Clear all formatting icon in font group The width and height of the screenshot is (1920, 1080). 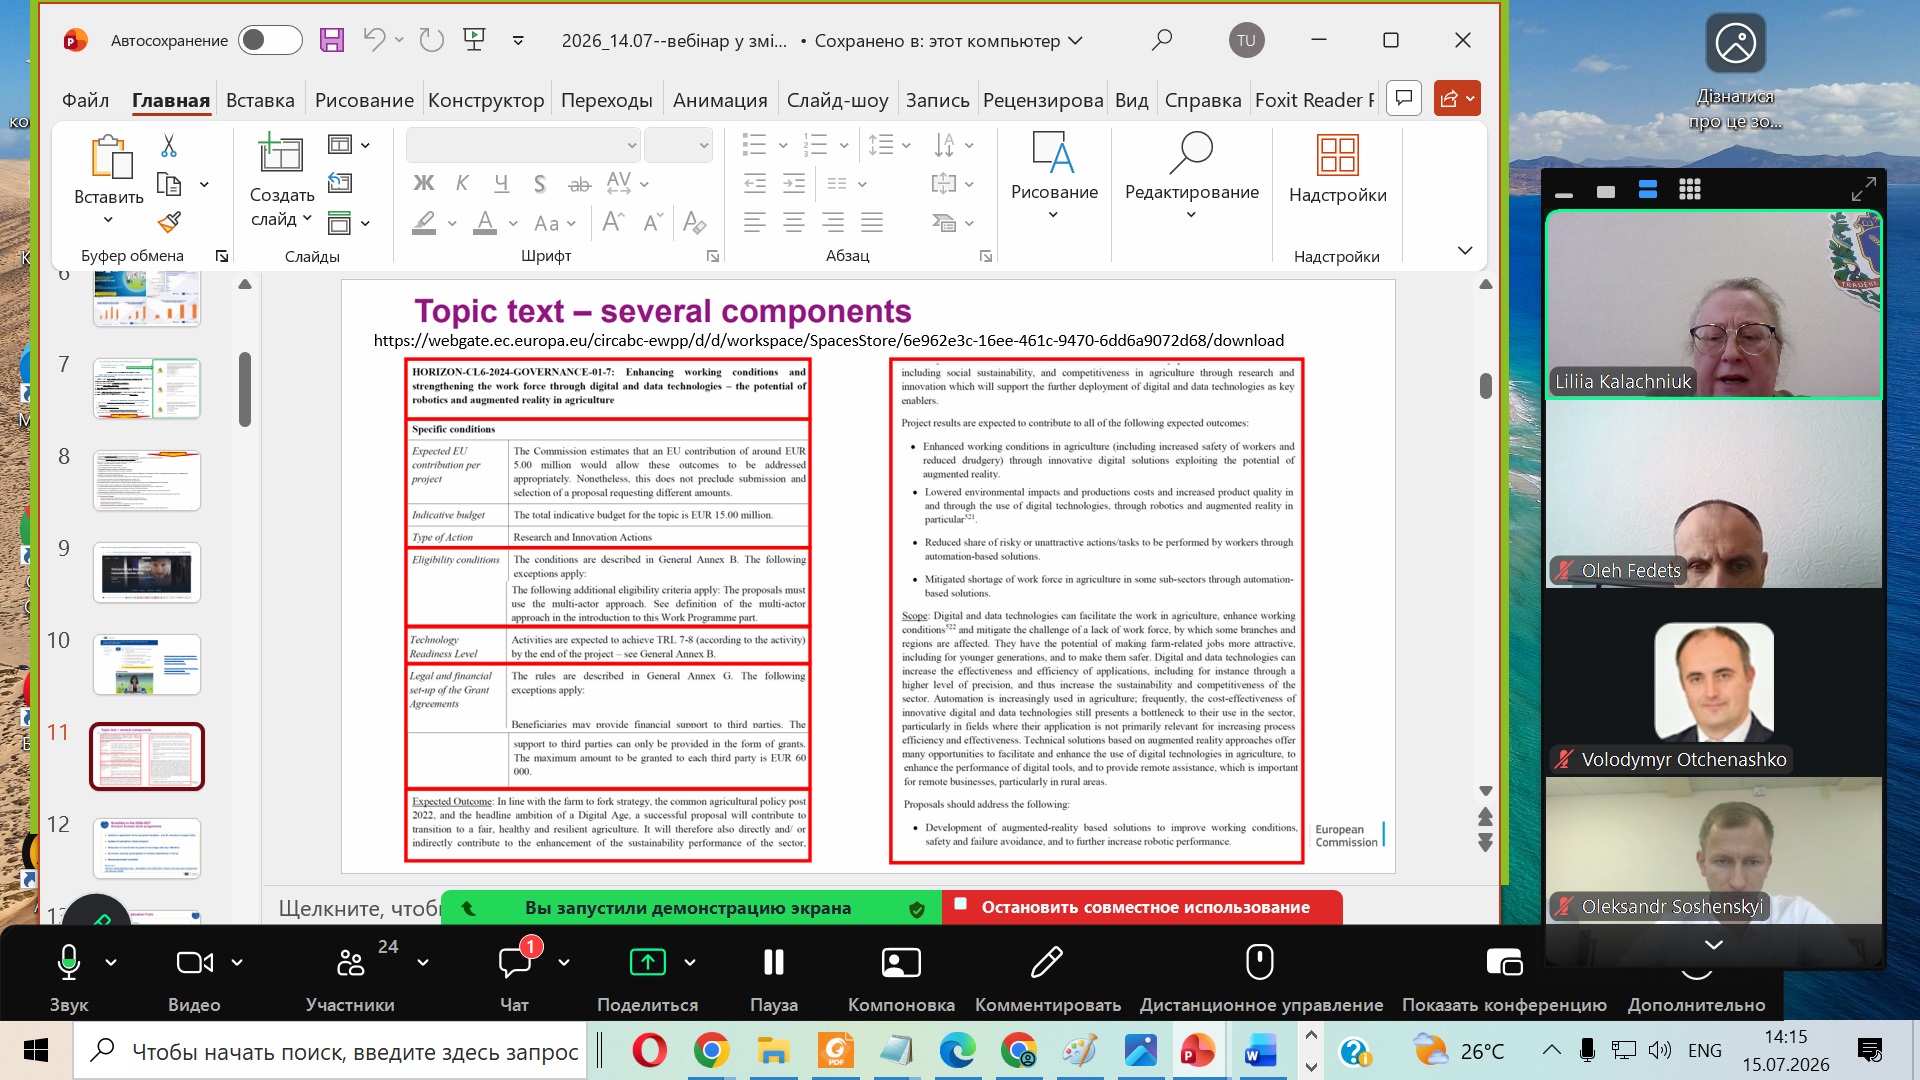click(x=694, y=222)
